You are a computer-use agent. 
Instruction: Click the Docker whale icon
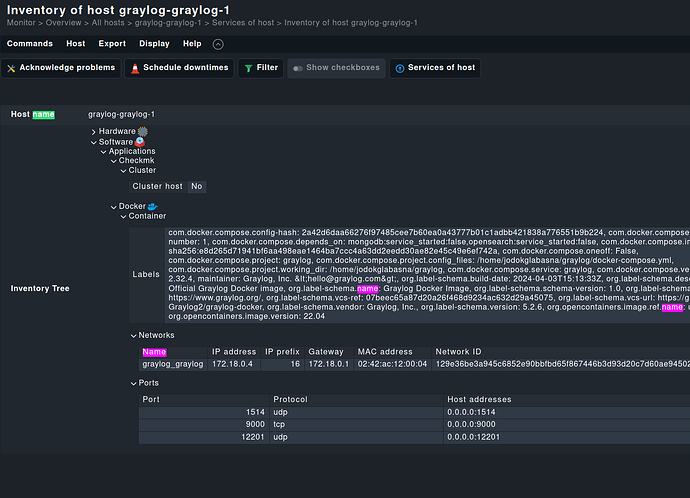point(153,206)
